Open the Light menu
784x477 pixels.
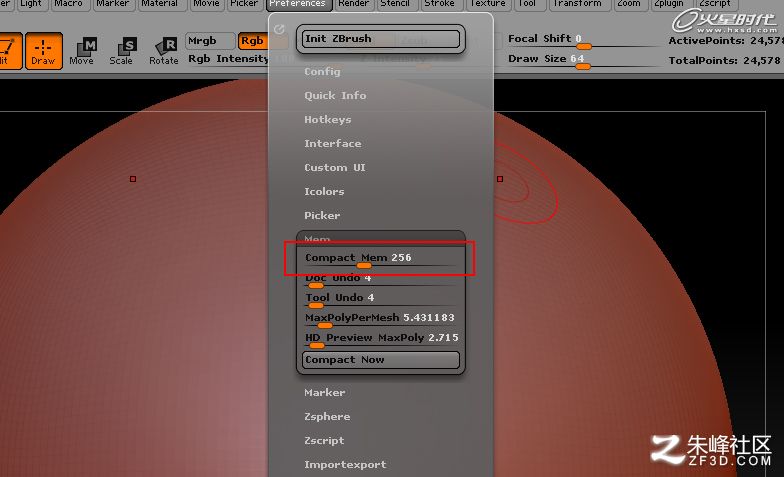(30, 4)
